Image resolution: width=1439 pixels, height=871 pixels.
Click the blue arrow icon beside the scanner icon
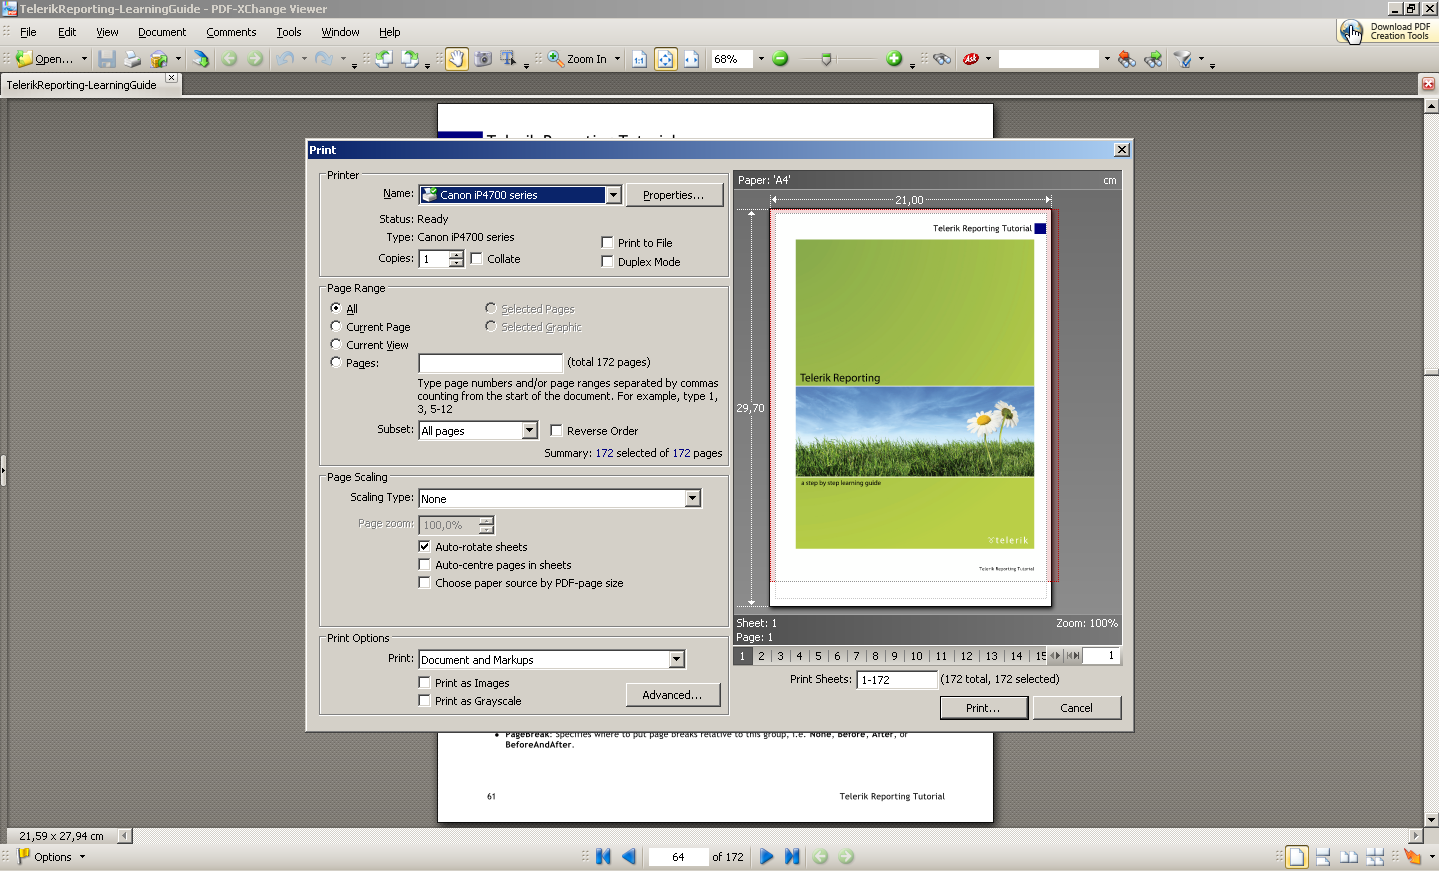(201, 59)
